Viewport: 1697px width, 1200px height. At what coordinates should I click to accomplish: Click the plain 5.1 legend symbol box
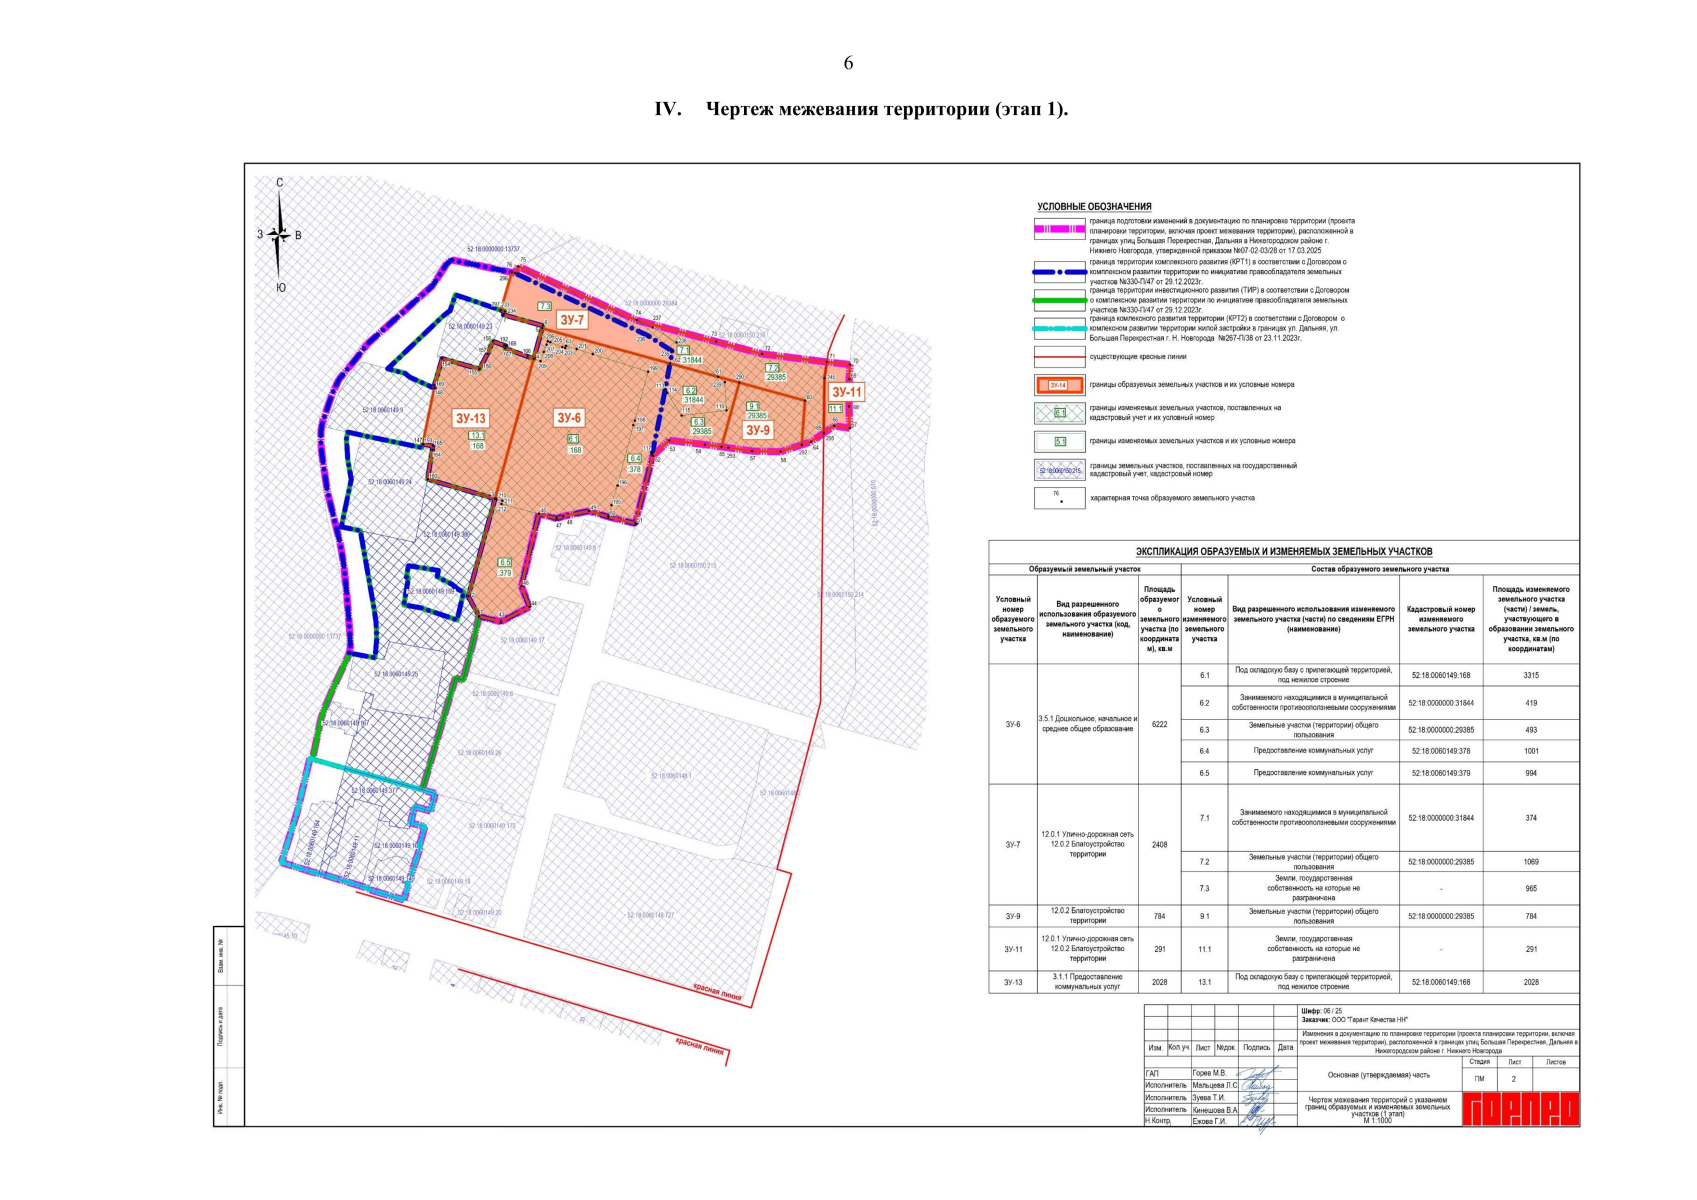click(x=1059, y=441)
